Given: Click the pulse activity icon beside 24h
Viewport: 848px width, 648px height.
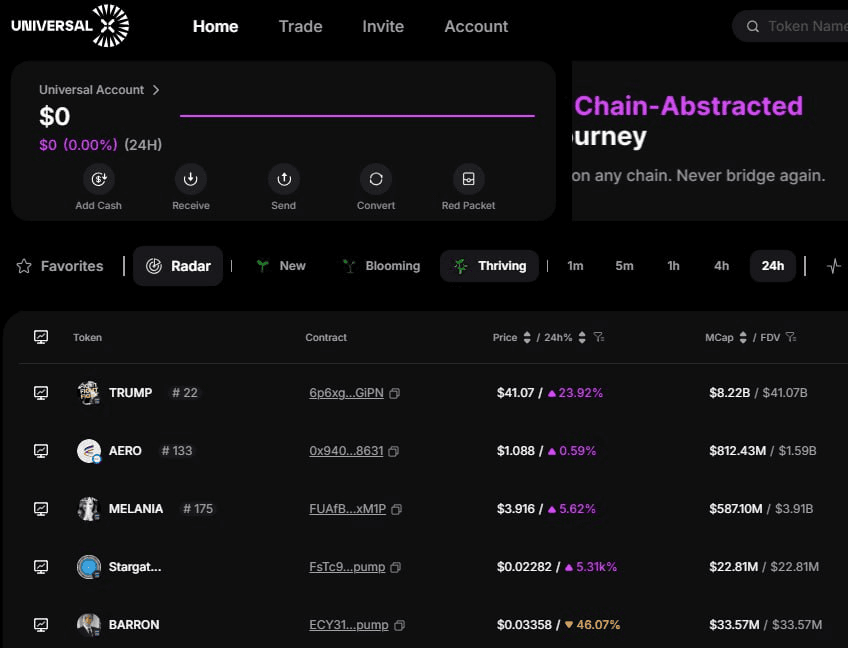Looking at the screenshot, I should tap(833, 266).
